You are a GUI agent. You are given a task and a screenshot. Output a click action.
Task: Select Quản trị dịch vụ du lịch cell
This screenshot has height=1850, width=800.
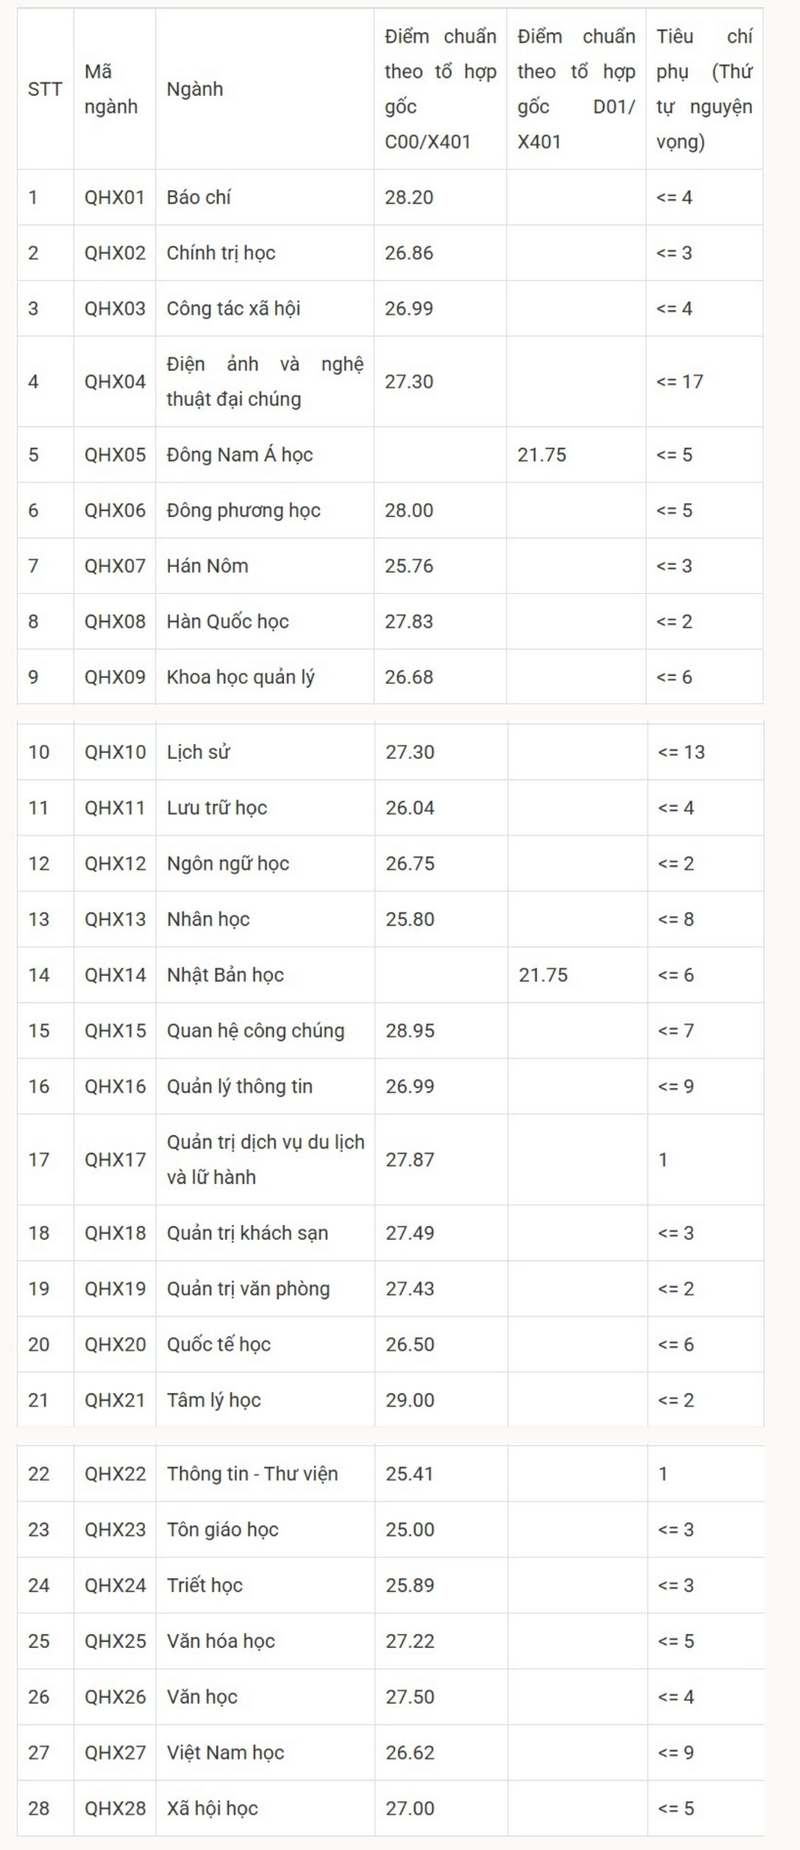click(265, 1160)
